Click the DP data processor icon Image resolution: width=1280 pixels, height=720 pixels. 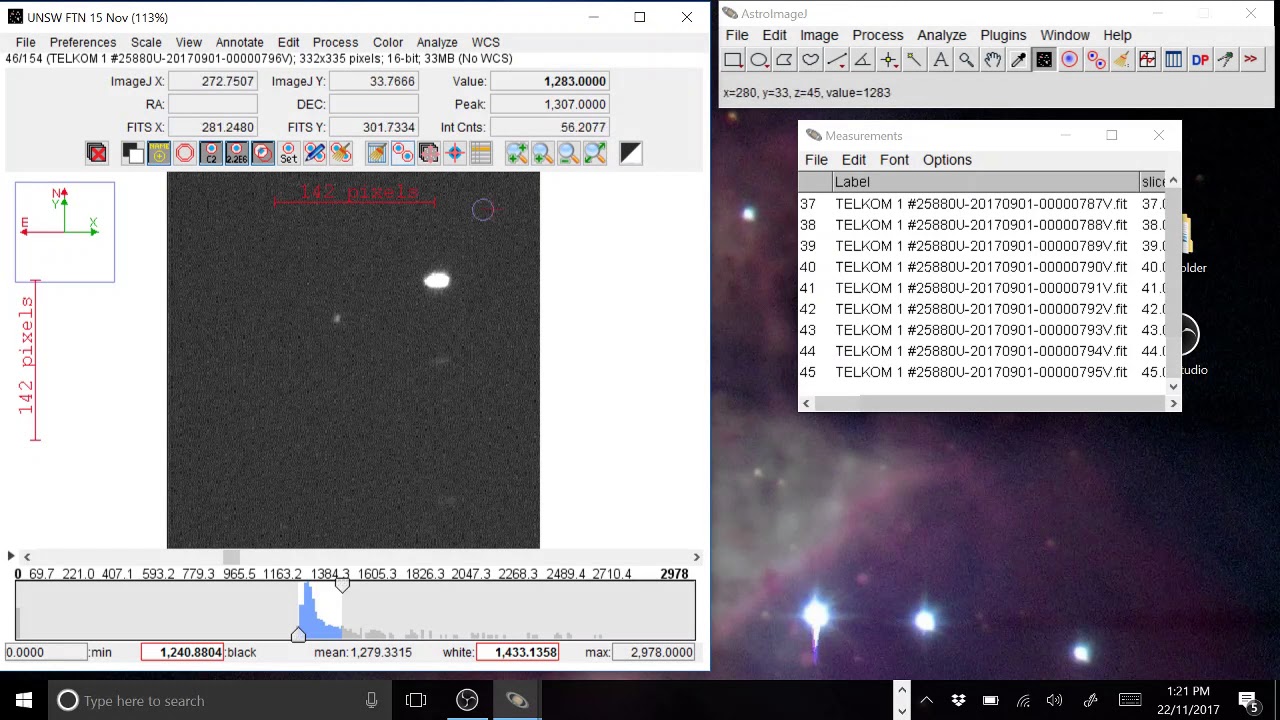(x=1199, y=60)
